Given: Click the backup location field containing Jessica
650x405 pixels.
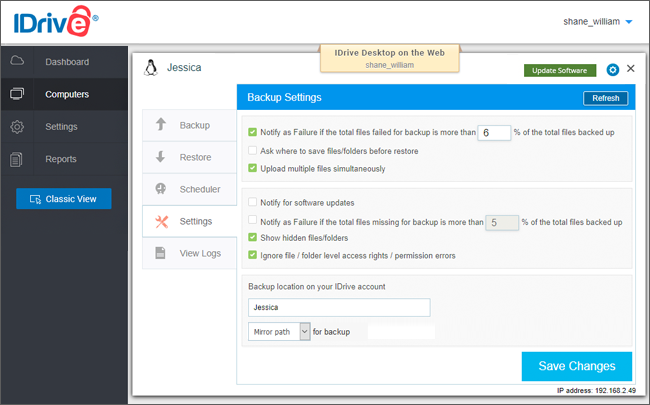Looking at the screenshot, I should pos(339,307).
